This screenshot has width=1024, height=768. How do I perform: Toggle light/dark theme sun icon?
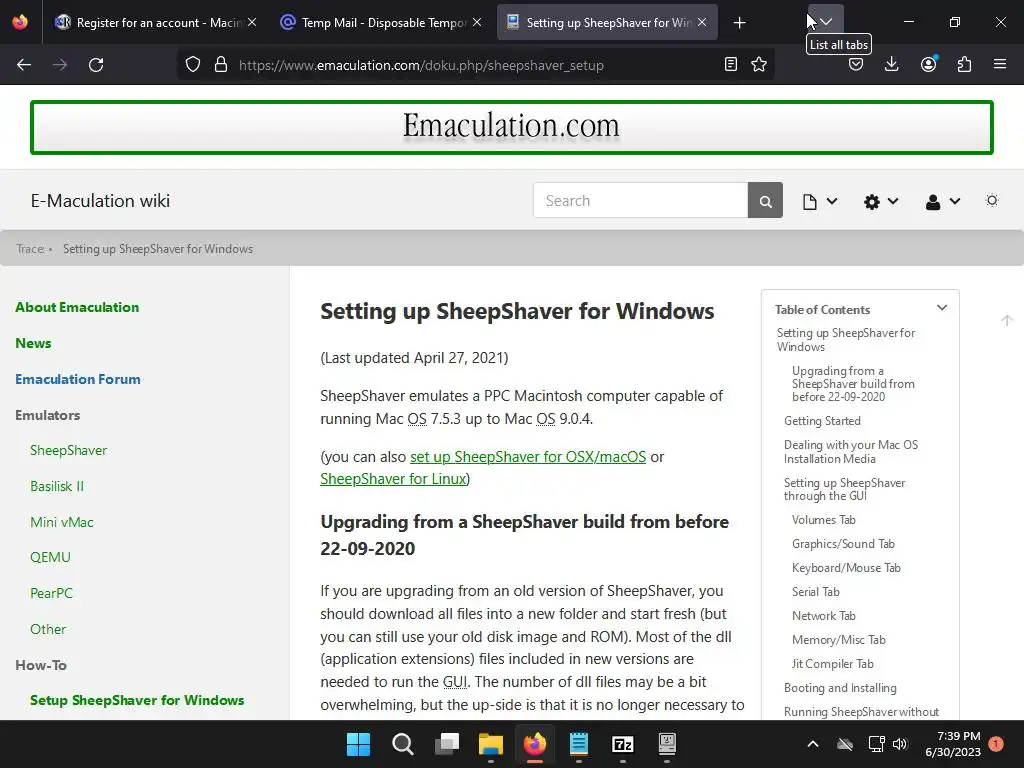coord(992,200)
